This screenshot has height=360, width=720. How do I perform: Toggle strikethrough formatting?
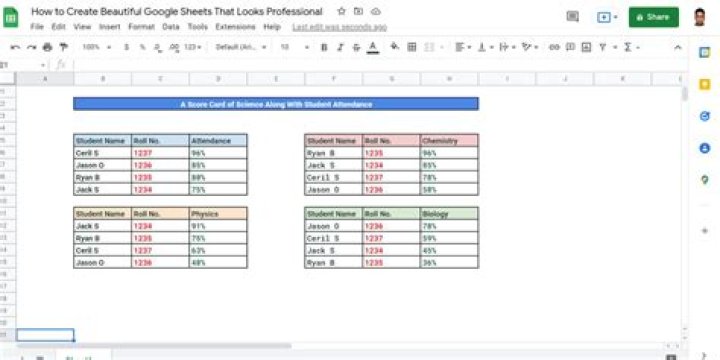pos(356,47)
